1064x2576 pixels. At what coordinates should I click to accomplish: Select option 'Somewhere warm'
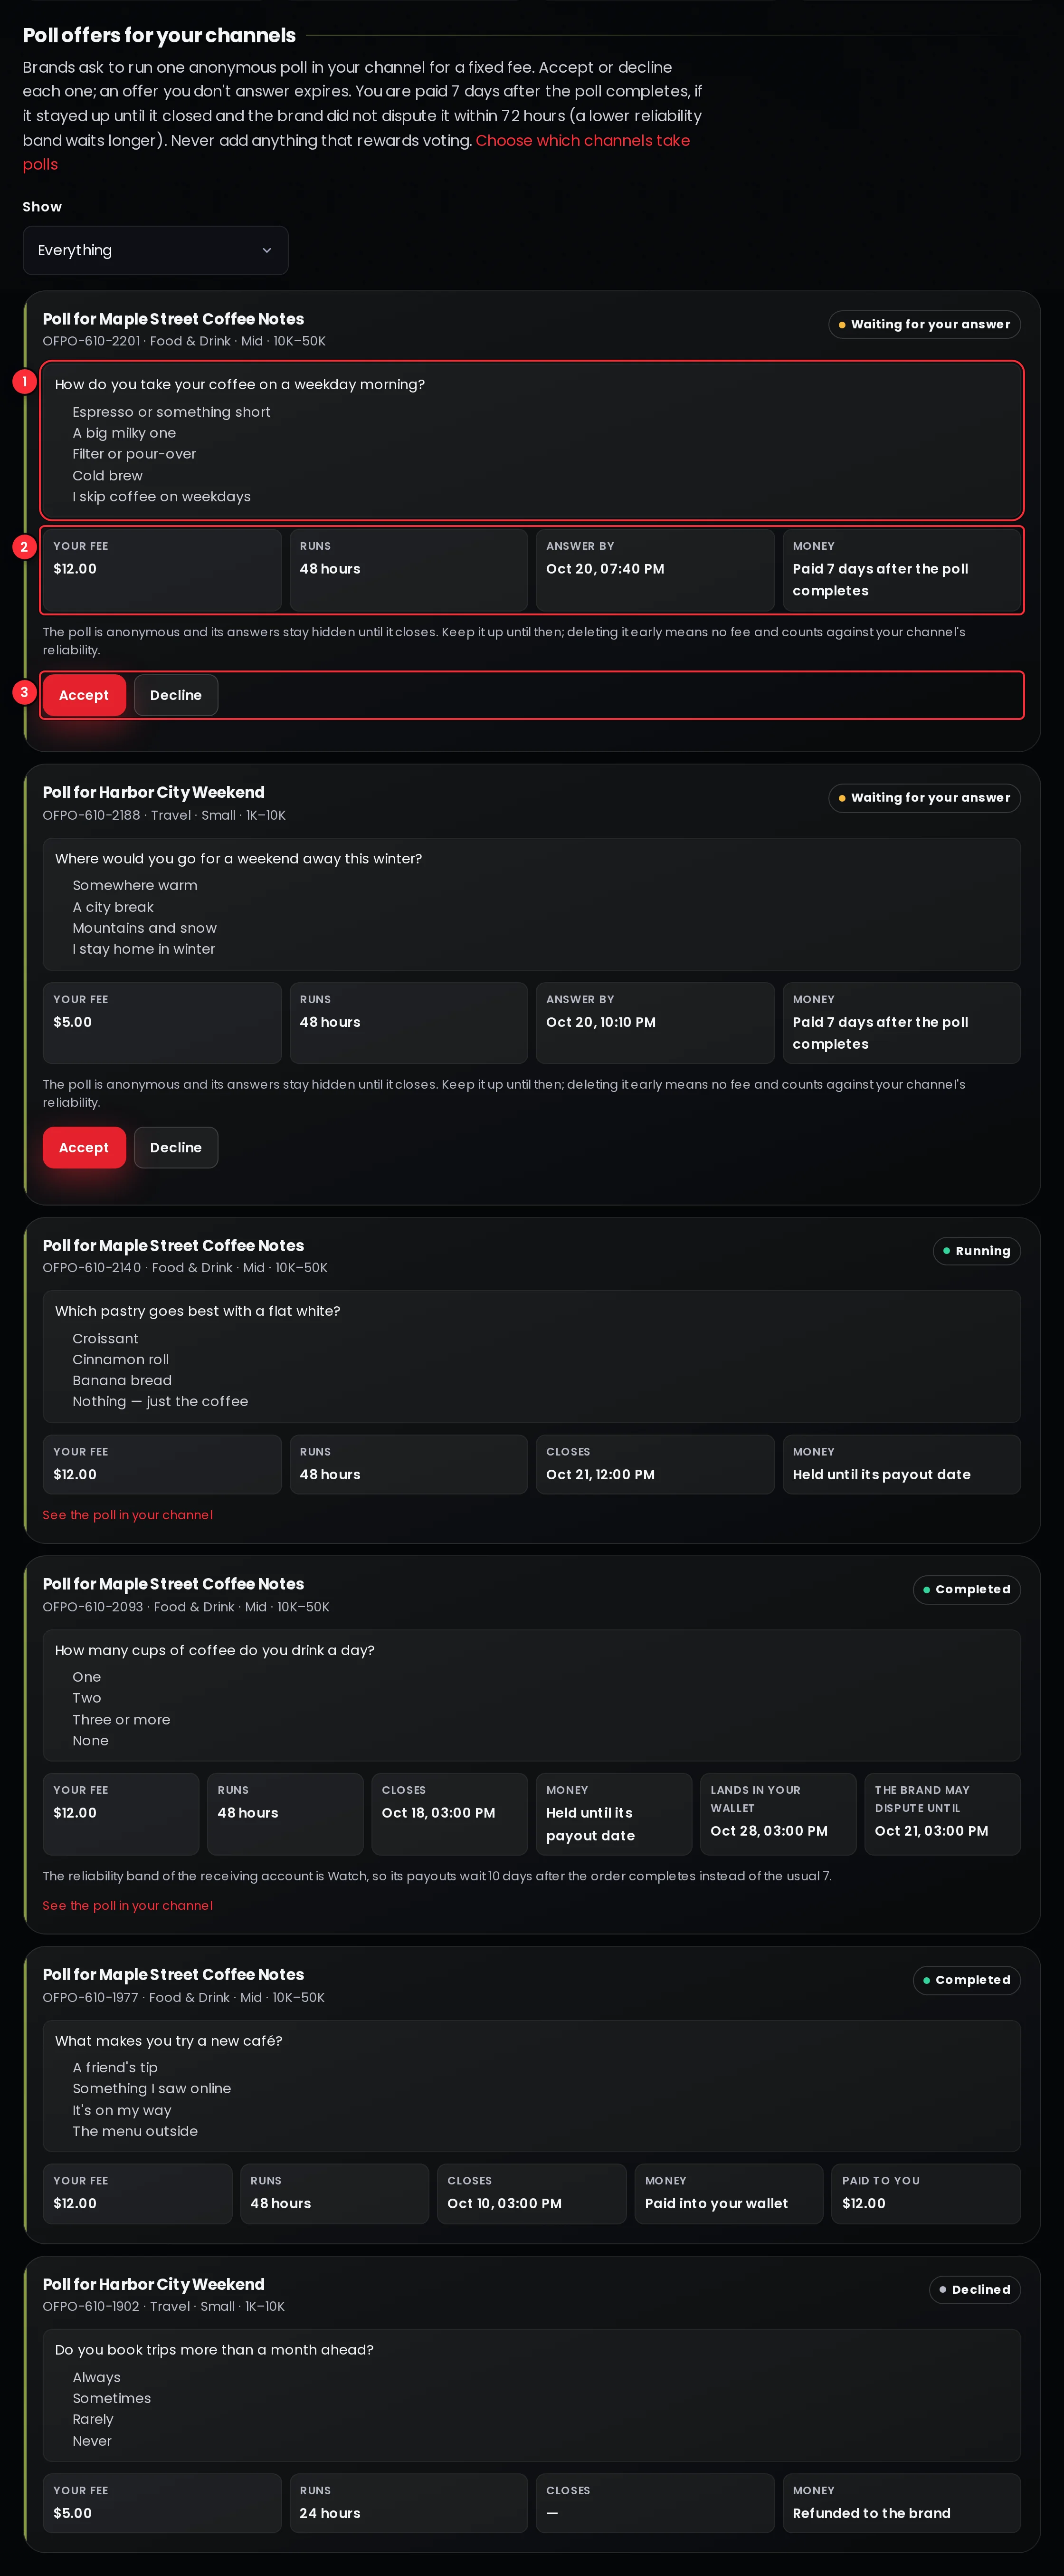135,885
